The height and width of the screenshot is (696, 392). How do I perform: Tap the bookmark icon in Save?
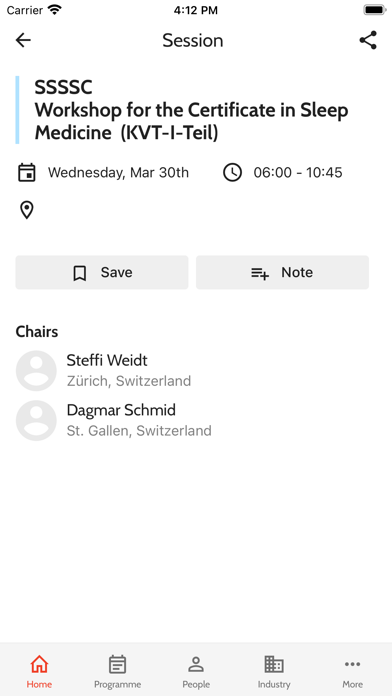pyautogui.click(x=80, y=273)
